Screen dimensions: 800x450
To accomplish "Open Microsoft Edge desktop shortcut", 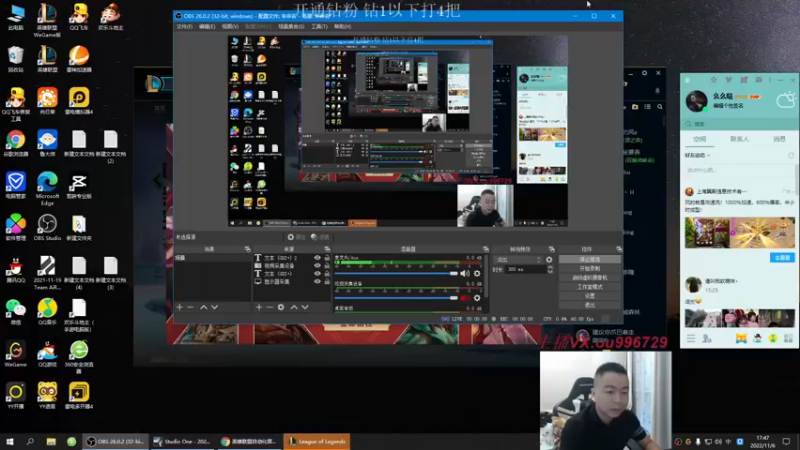I will (47, 189).
